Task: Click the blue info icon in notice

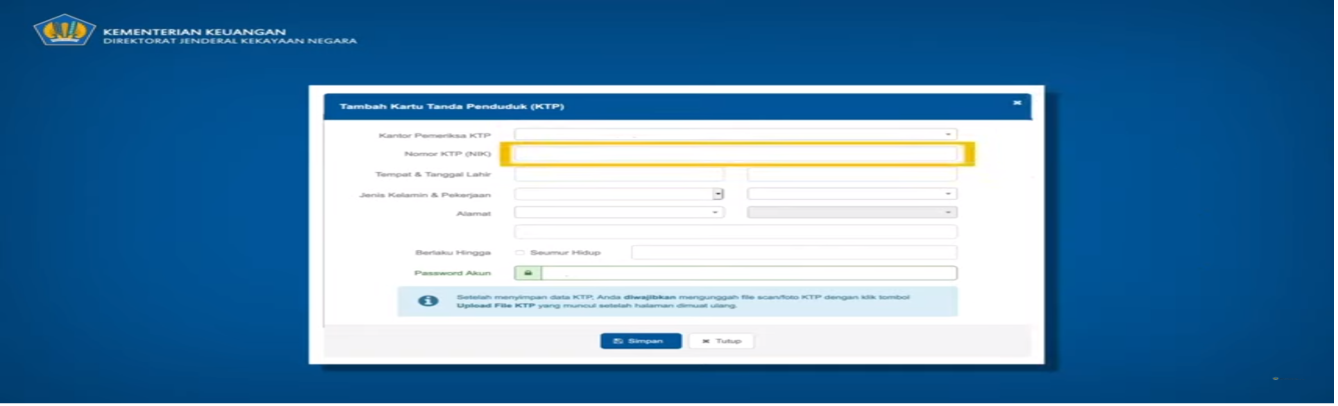Action: point(427,301)
